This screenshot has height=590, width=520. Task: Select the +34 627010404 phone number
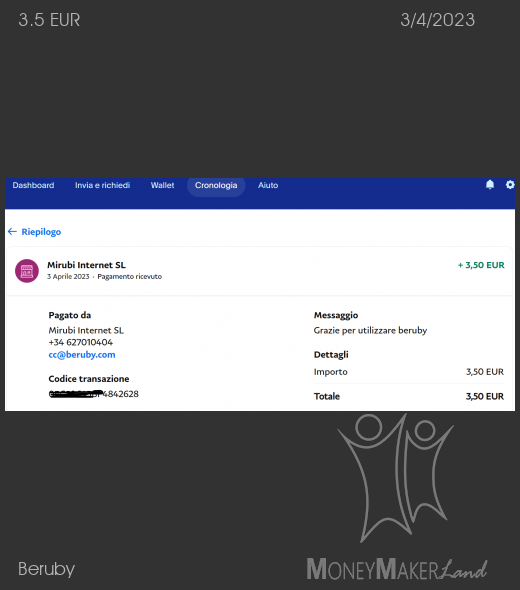81,342
